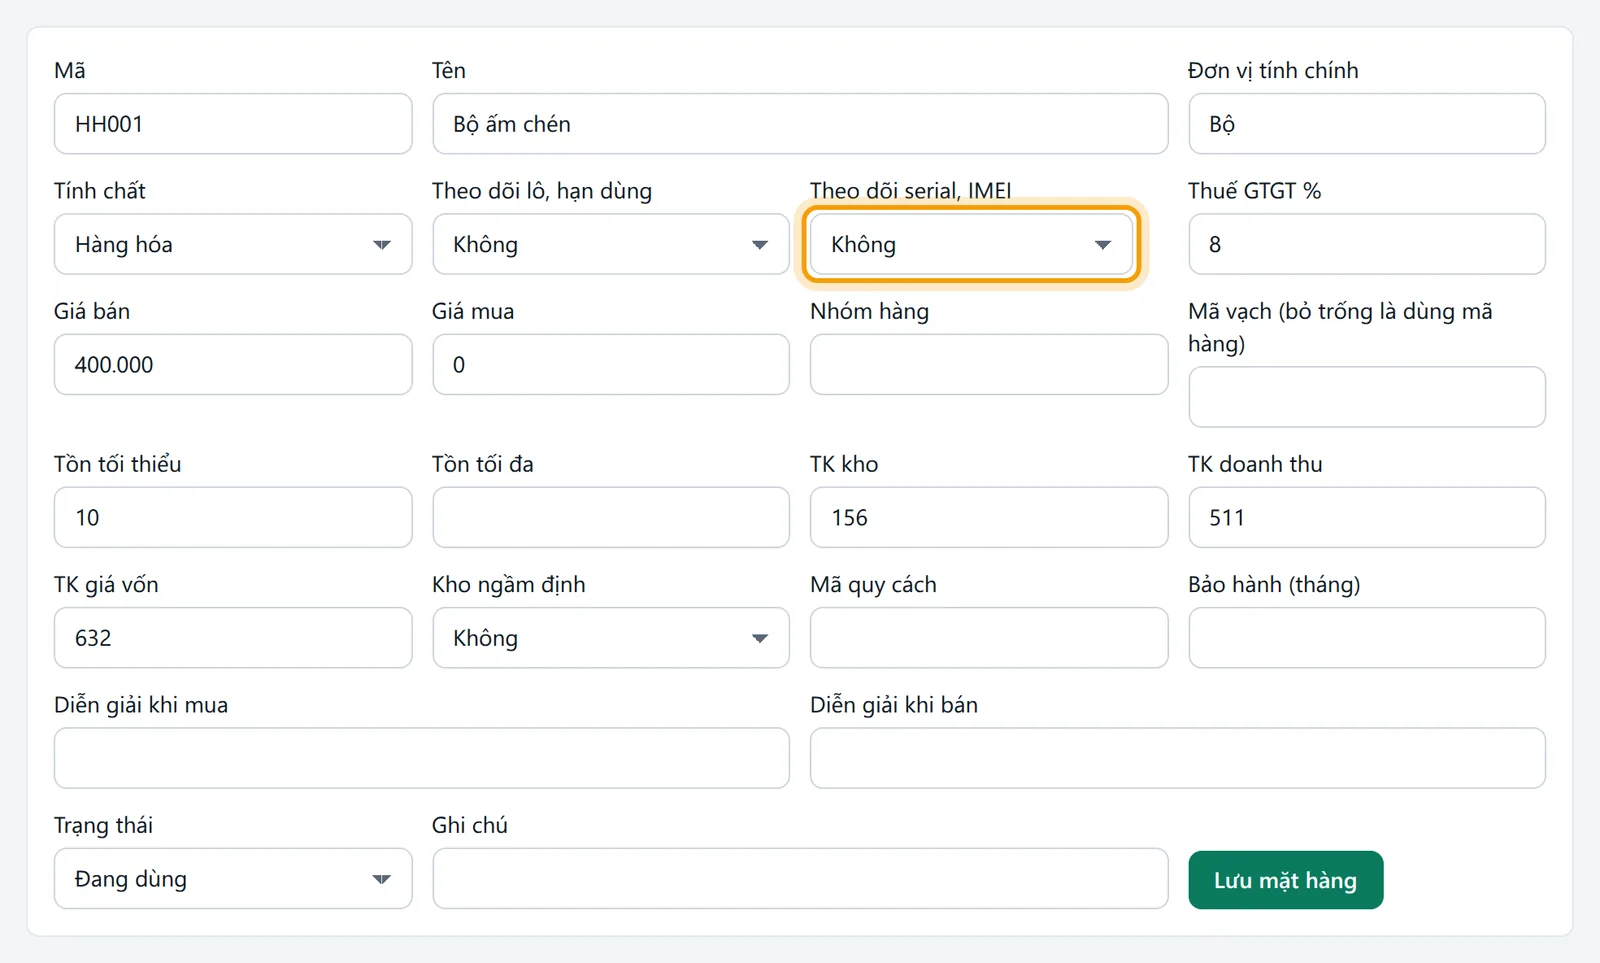Focus the Tồn tối thiểu field
The height and width of the screenshot is (963, 1600).
[x=233, y=518]
